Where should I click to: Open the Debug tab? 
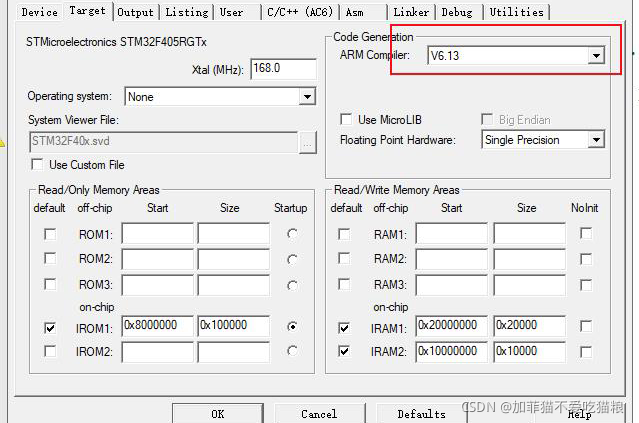[458, 12]
